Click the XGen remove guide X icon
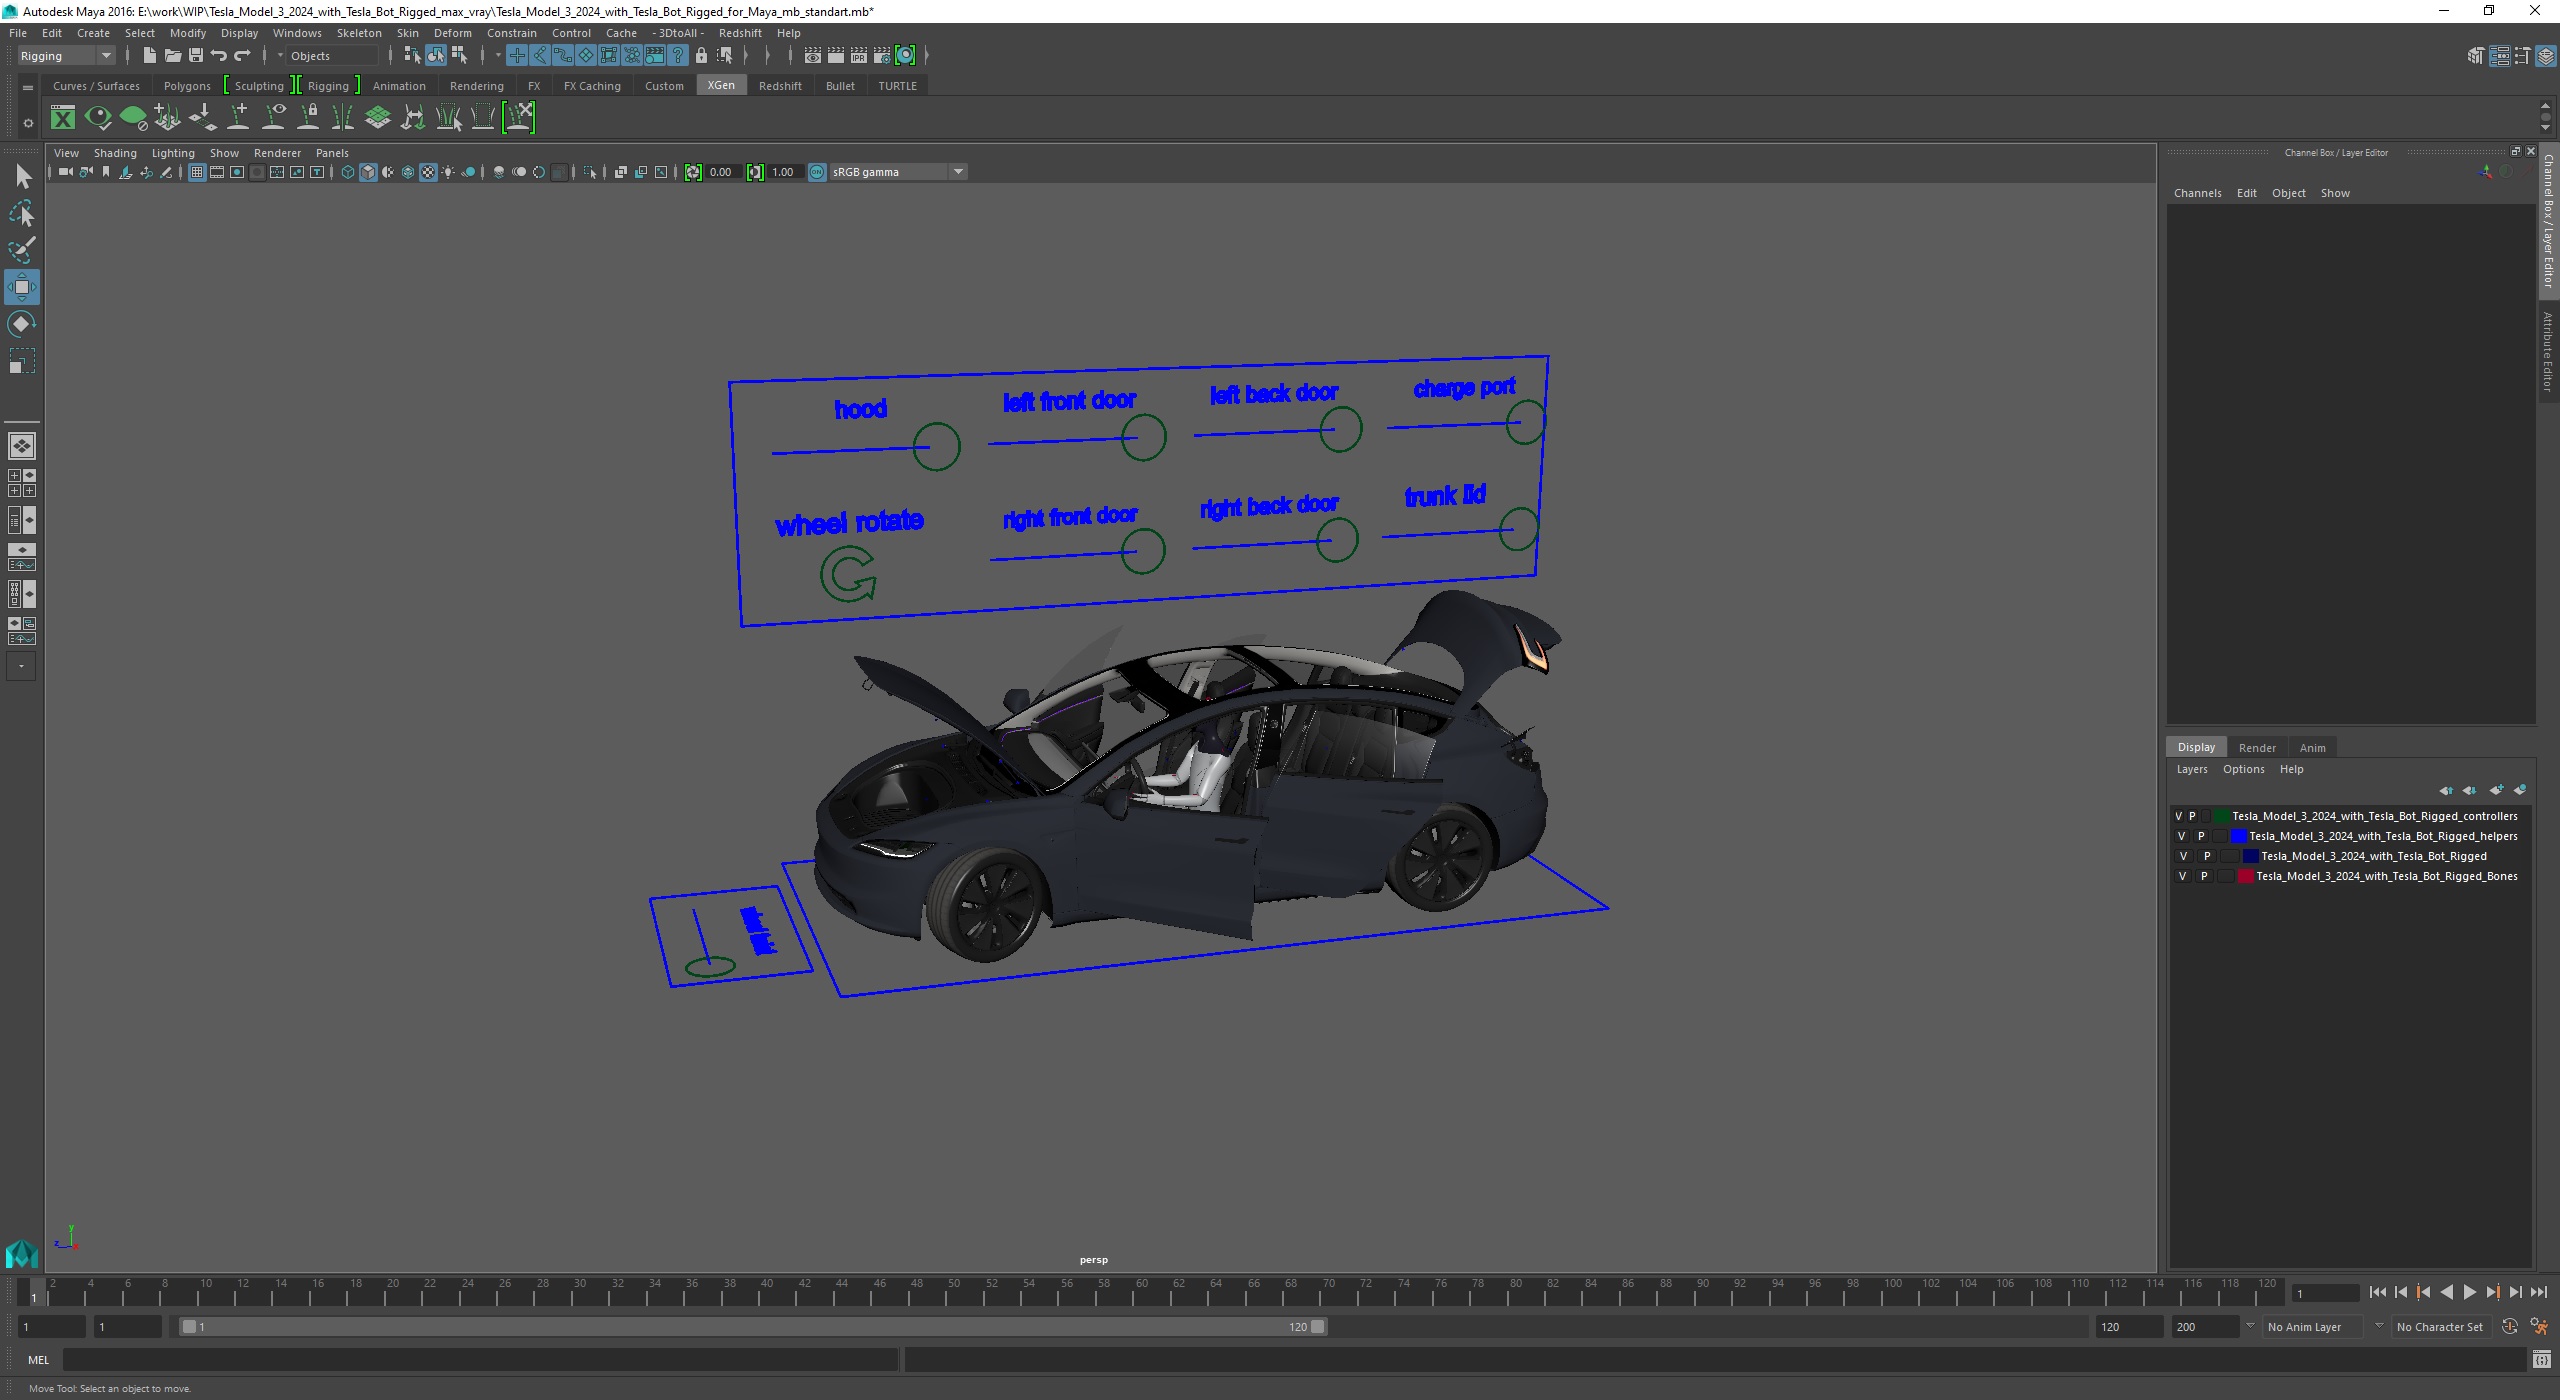The height and width of the screenshot is (1400, 2560). click(x=518, y=118)
